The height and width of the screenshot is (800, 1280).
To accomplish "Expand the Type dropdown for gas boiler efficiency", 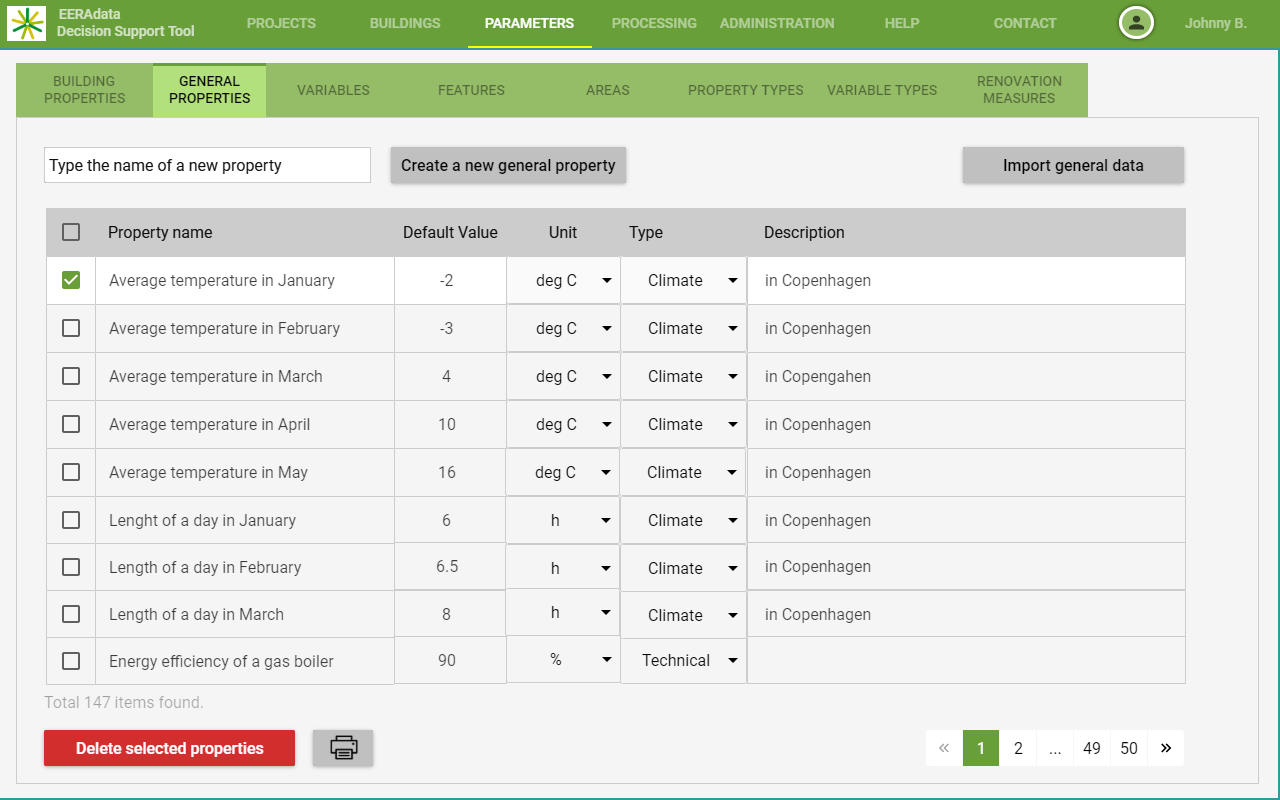I will pyautogui.click(x=732, y=661).
